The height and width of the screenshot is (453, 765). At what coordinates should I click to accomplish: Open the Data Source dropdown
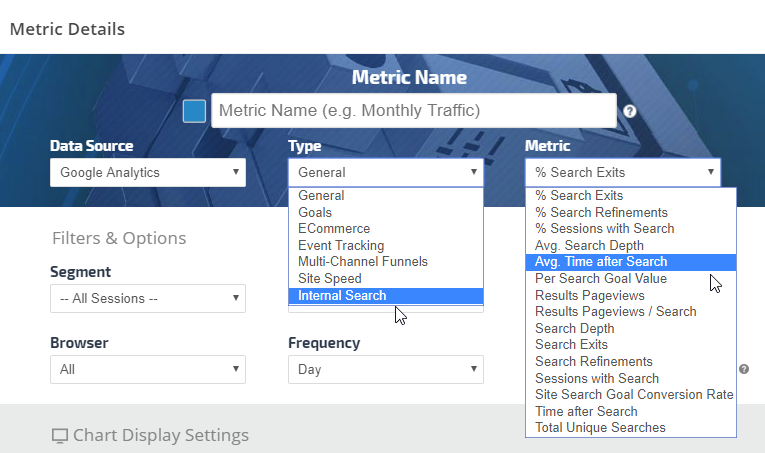click(x=147, y=172)
